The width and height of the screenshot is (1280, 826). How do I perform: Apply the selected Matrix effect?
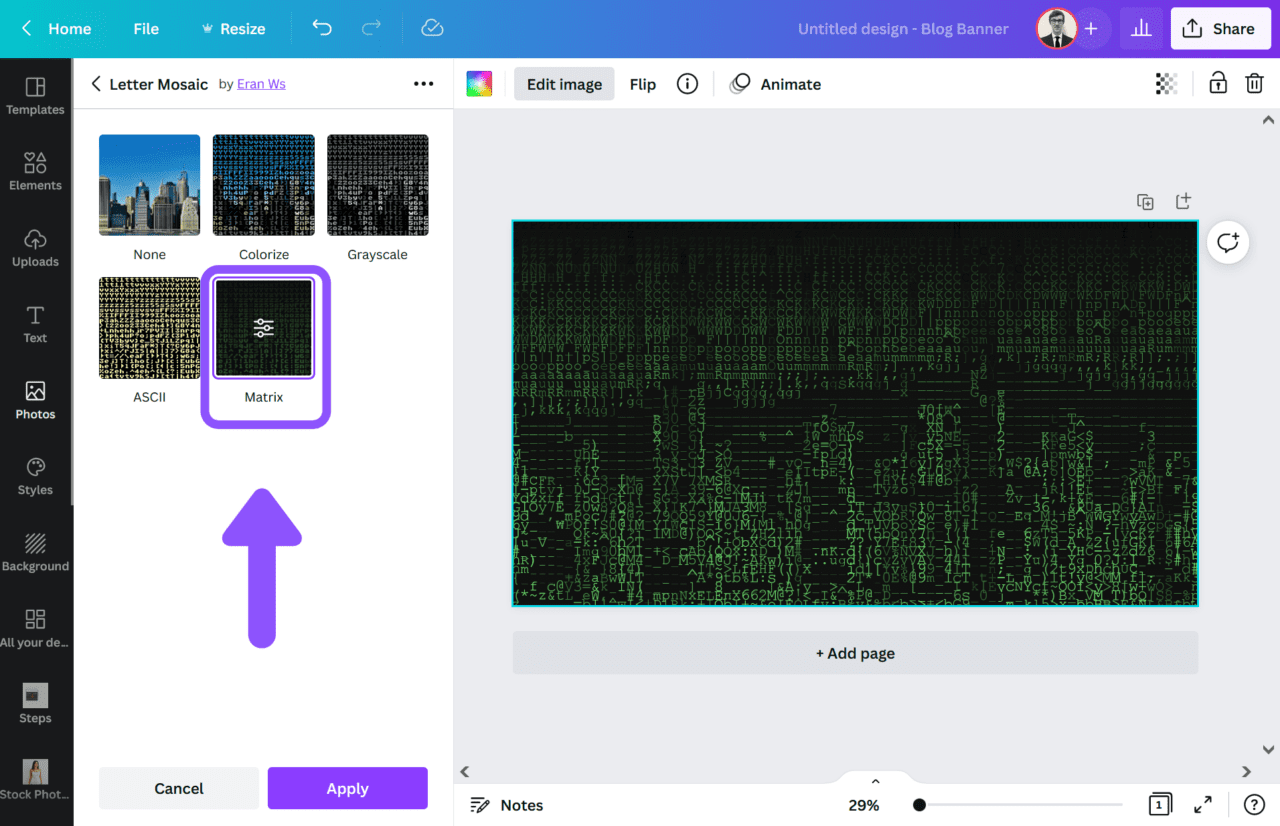[x=347, y=788]
